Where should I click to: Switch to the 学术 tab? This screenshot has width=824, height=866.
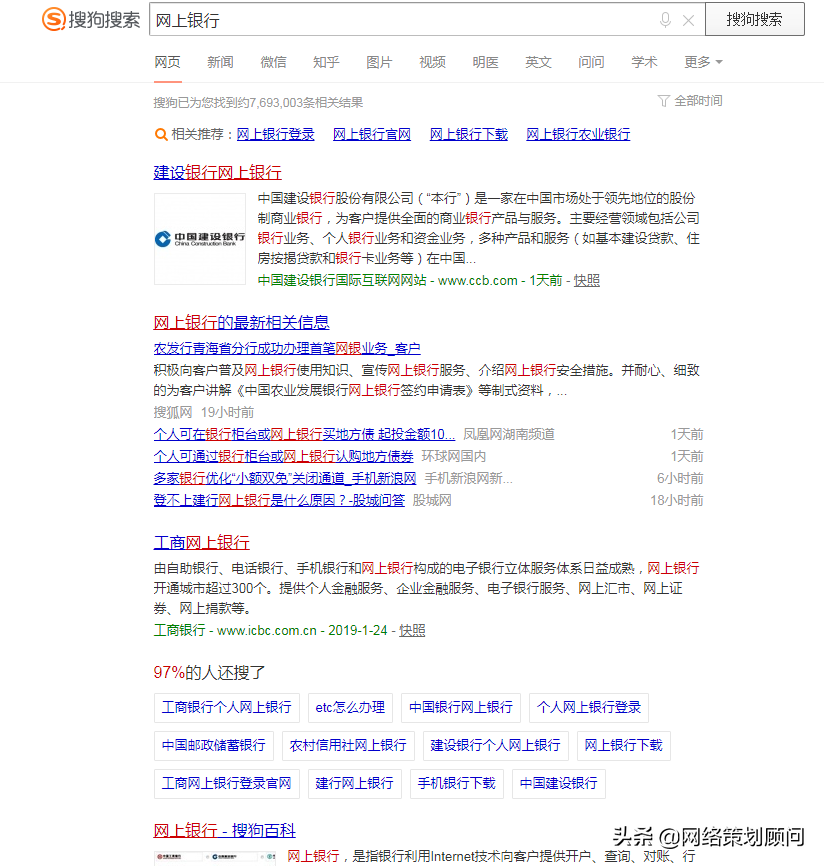click(645, 62)
